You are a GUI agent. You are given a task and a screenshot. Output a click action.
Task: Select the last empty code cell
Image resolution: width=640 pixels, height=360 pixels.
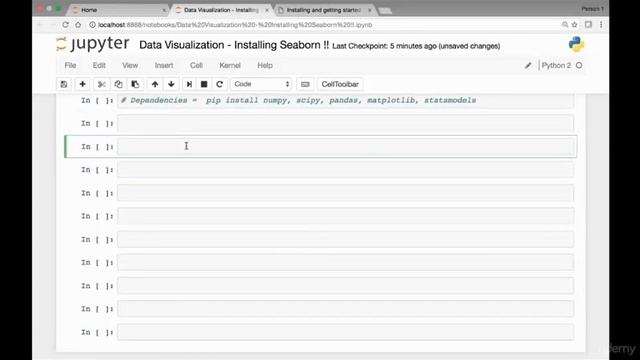click(x=345, y=332)
